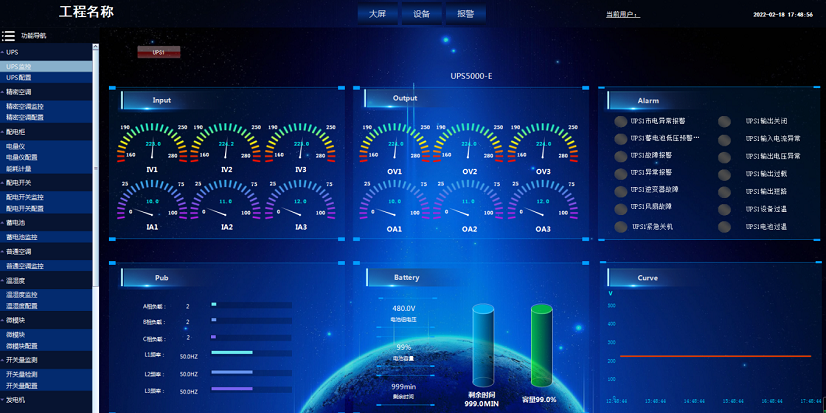Click the 当前用户 link
This screenshot has height=413, width=826.
(623, 15)
